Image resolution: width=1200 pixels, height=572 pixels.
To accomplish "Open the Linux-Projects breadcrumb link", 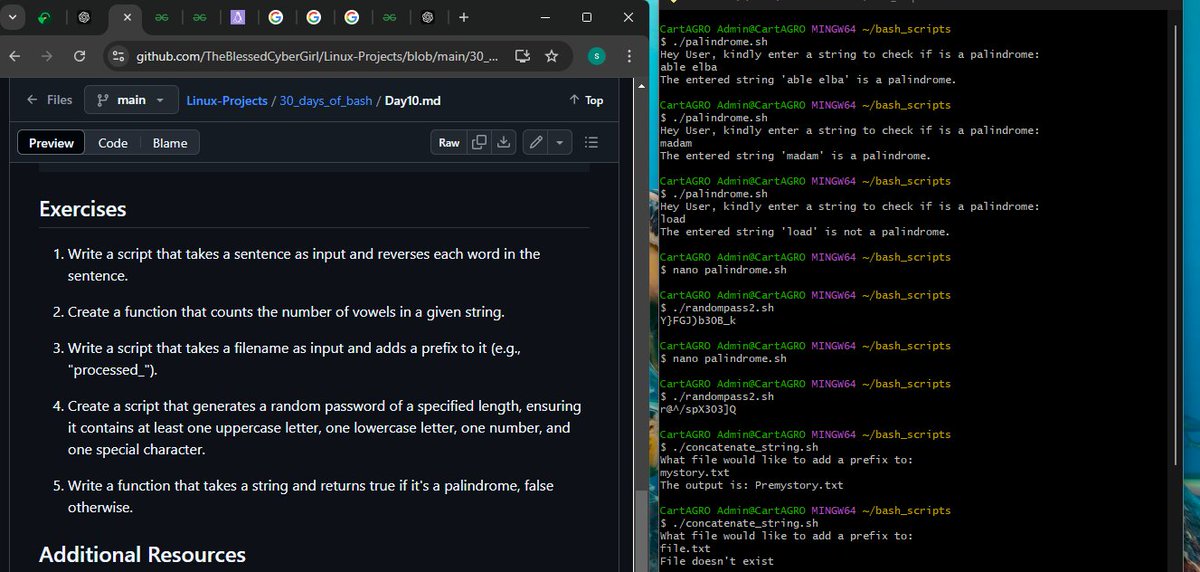I will pos(227,100).
